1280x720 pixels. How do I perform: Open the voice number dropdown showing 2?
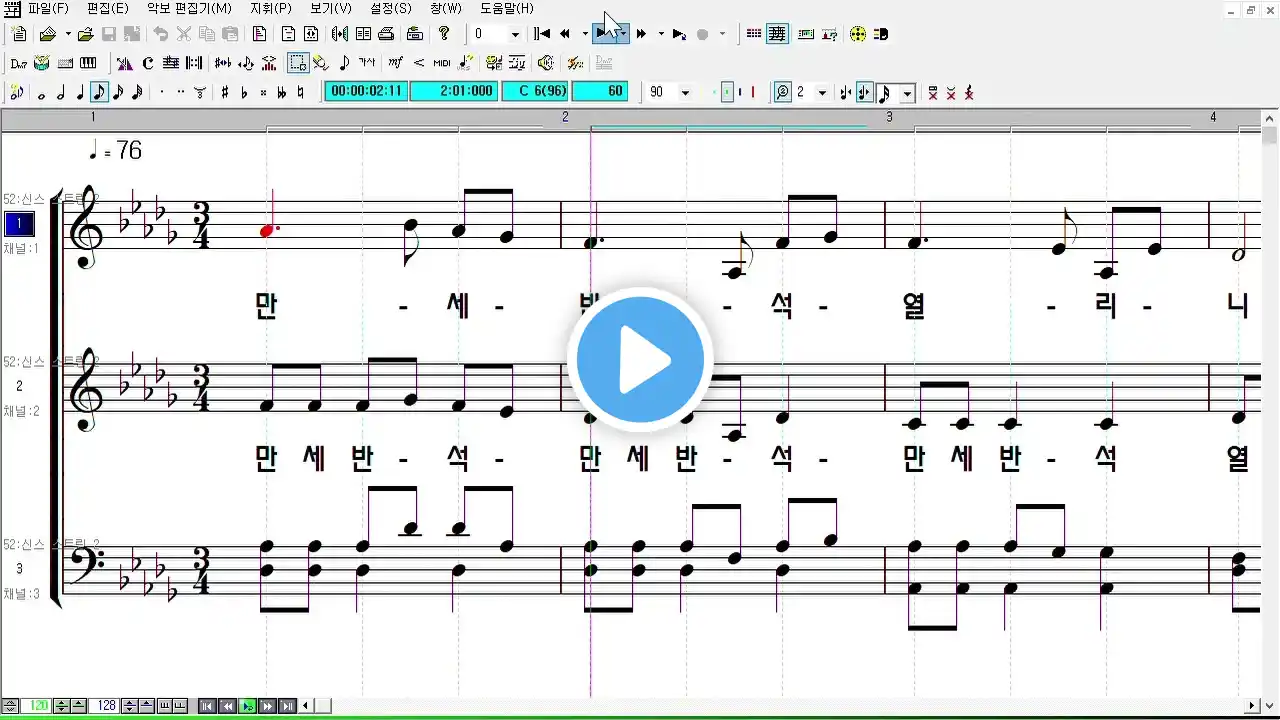(822, 93)
